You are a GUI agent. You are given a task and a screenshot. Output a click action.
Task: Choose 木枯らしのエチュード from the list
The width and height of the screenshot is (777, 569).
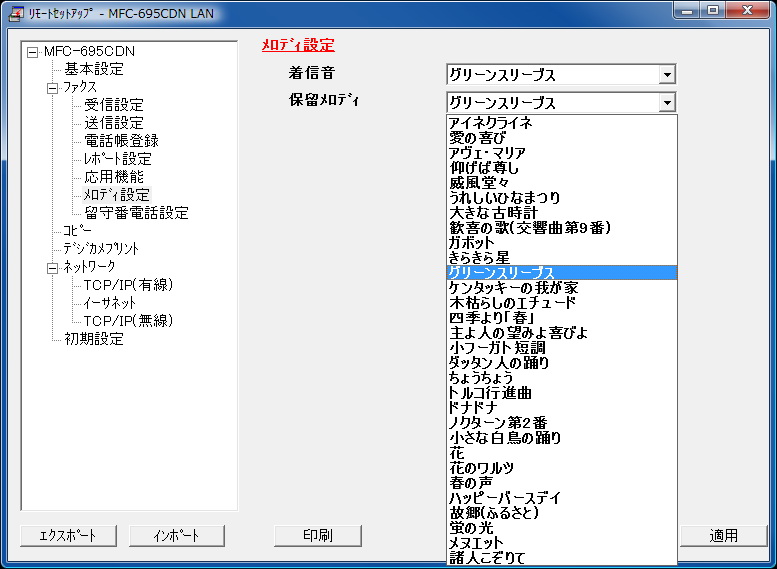[561, 302]
